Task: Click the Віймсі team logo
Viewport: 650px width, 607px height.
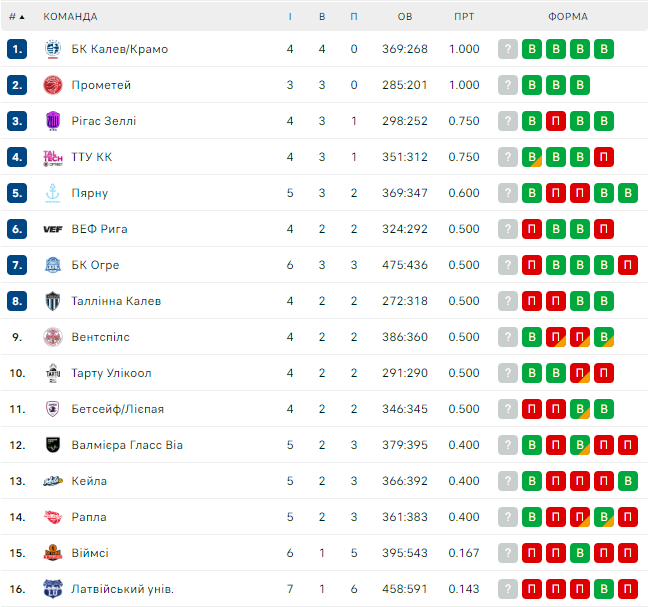Action: click(x=53, y=553)
